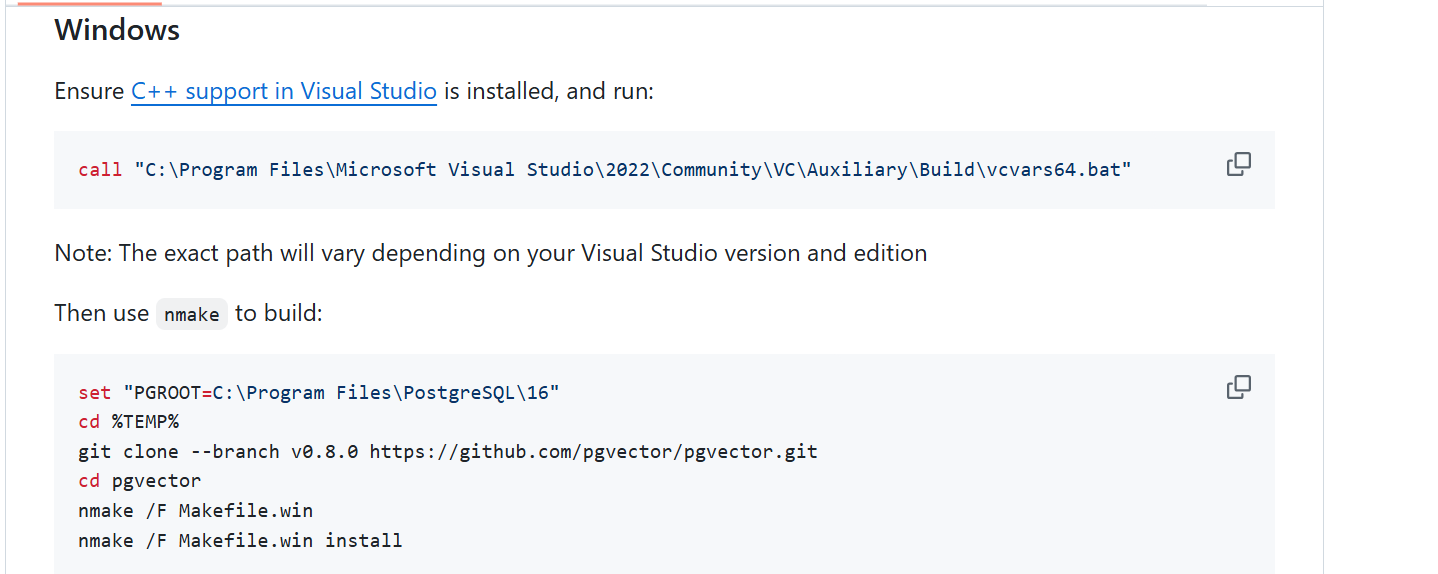
Task: Click the call vcvars64.bat command text
Action: [x=605, y=169]
